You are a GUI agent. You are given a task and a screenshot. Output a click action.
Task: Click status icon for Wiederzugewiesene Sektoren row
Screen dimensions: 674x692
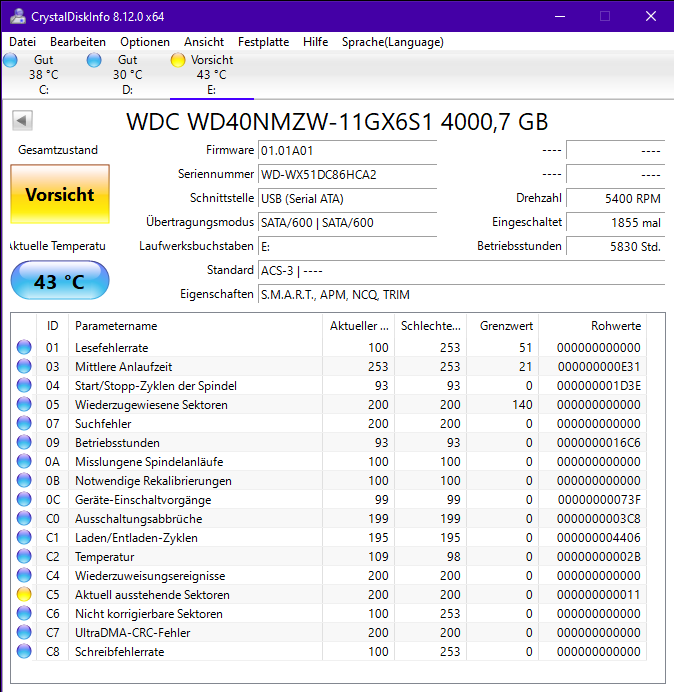pos(24,404)
